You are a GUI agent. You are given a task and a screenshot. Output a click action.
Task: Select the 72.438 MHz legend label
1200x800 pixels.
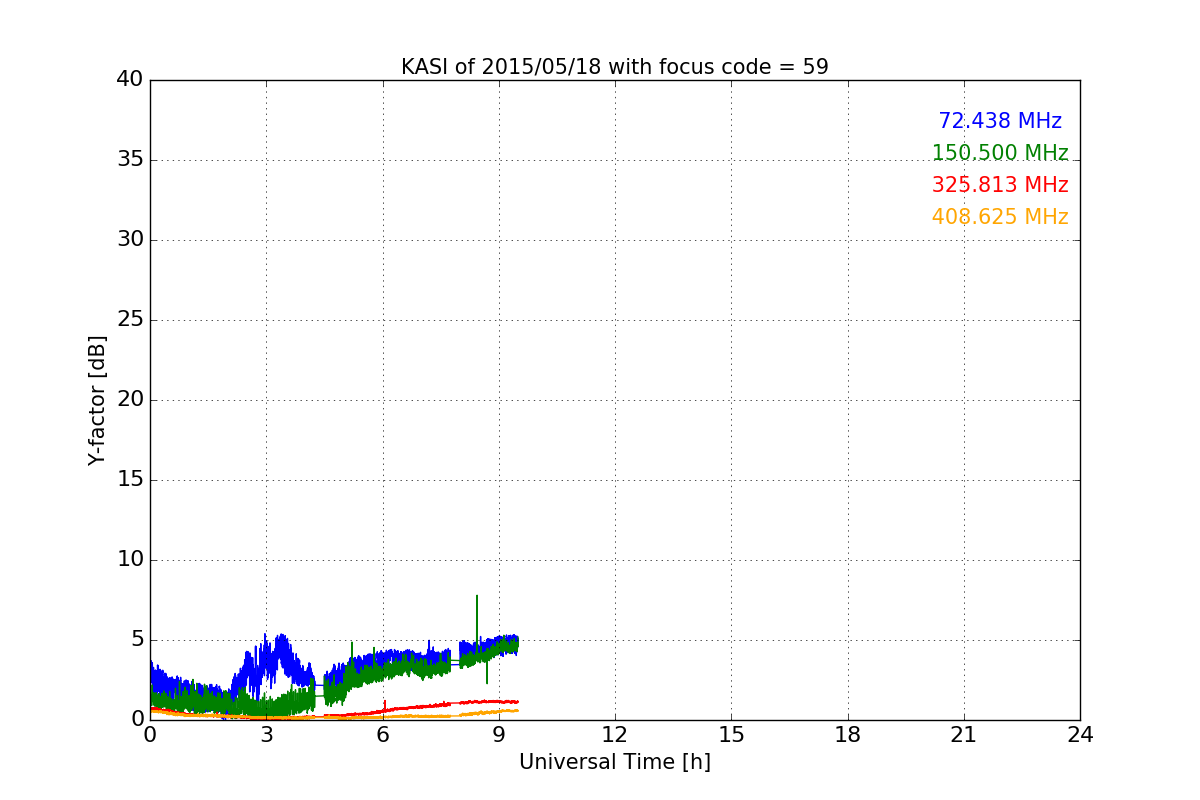pyautogui.click(x=1000, y=121)
